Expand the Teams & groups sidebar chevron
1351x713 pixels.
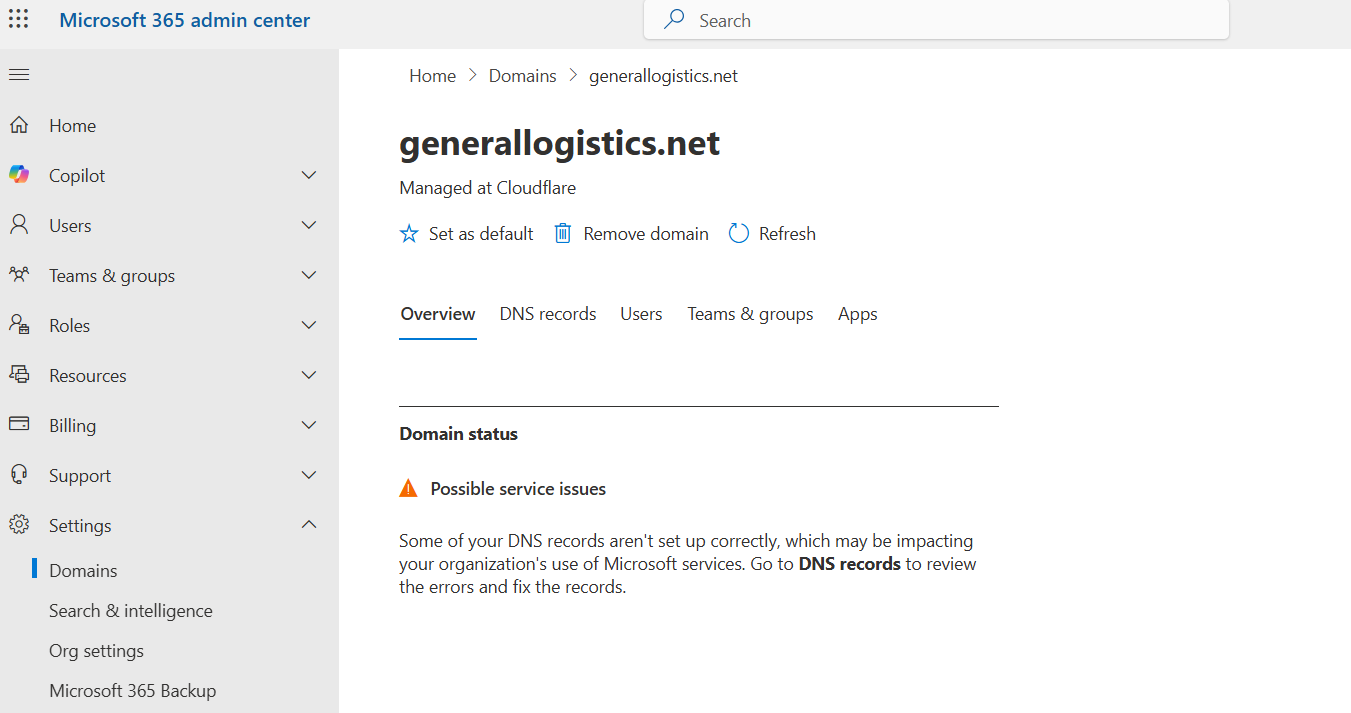(x=309, y=275)
